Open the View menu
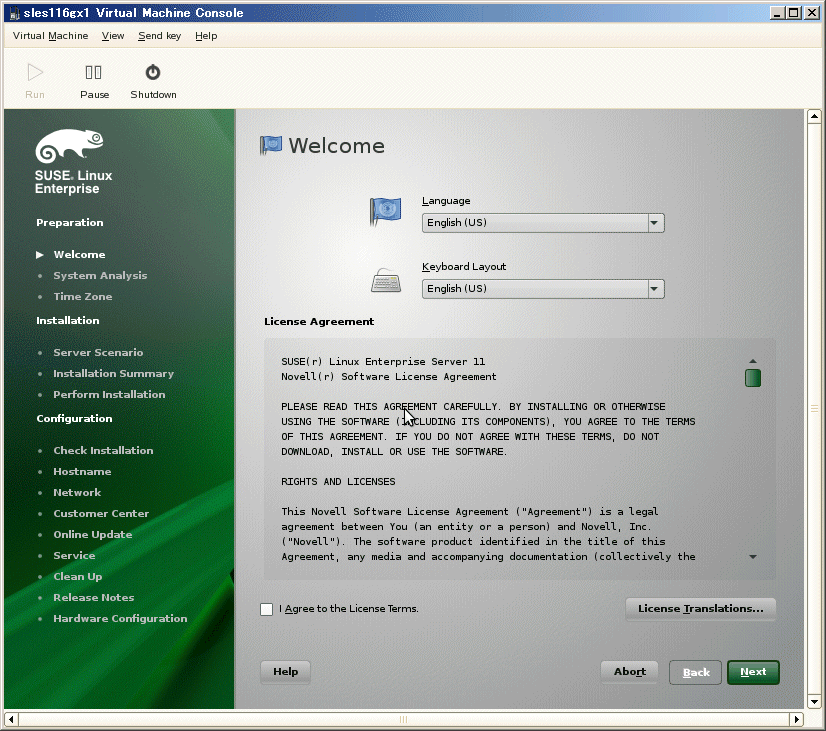The width and height of the screenshot is (826, 731). point(113,36)
